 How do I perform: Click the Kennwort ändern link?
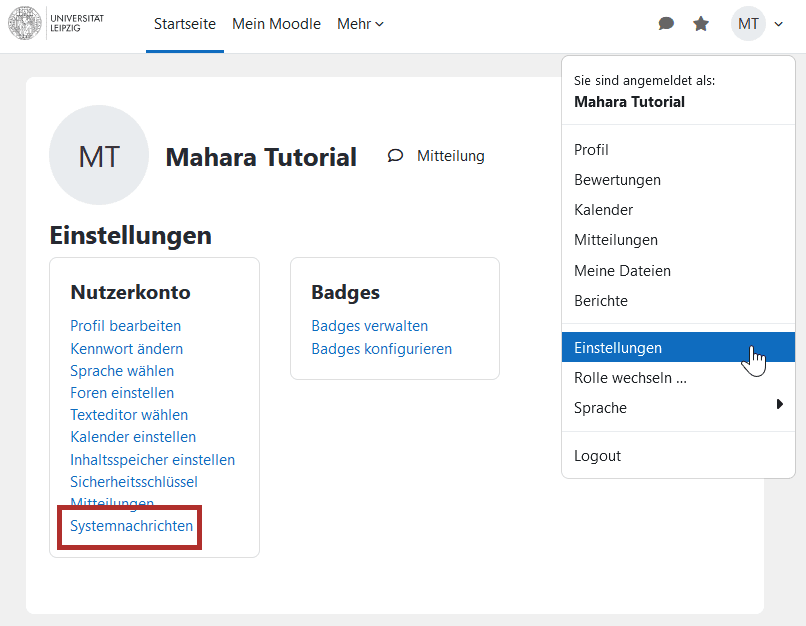coord(126,349)
